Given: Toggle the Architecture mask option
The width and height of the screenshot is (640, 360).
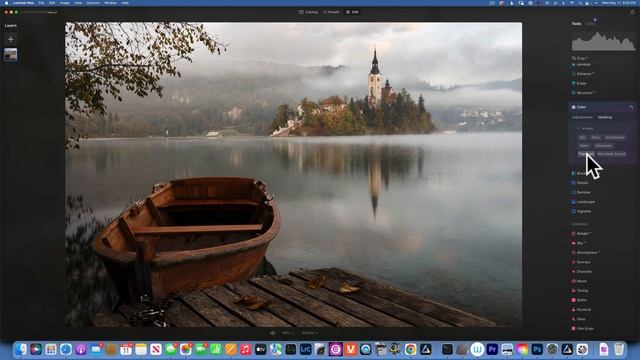Looking at the screenshot, I should tap(615, 138).
